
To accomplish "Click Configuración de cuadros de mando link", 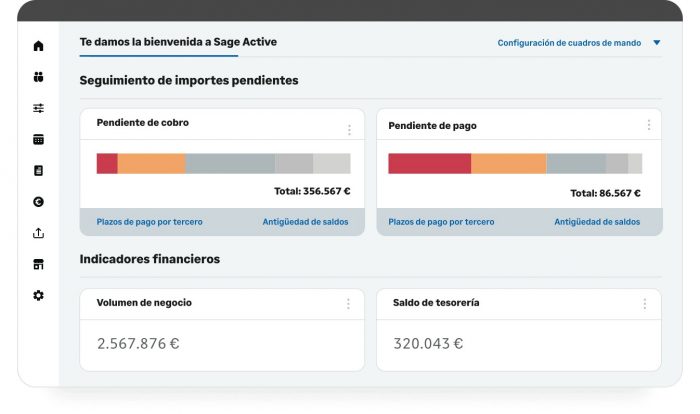I will pyautogui.click(x=569, y=43).
